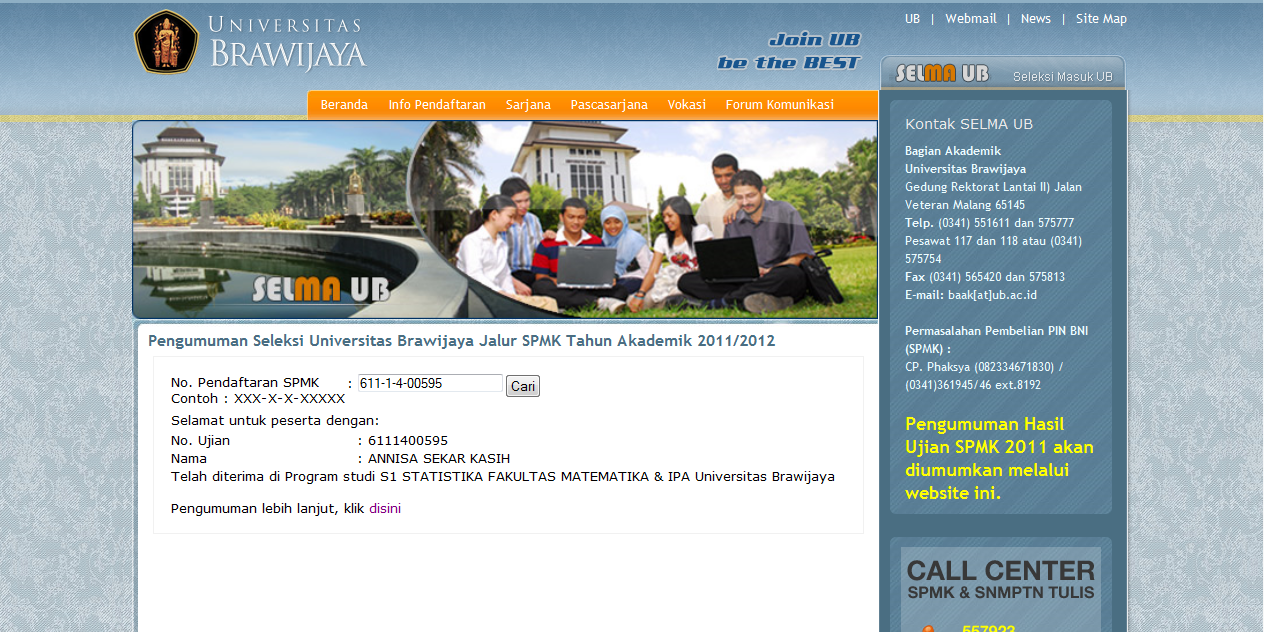Image resolution: width=1264 pixels, height=632 pixels.
Task: Open the Forum Komunikasi menu
Action: pyautogui.click(x=780, y=104)
